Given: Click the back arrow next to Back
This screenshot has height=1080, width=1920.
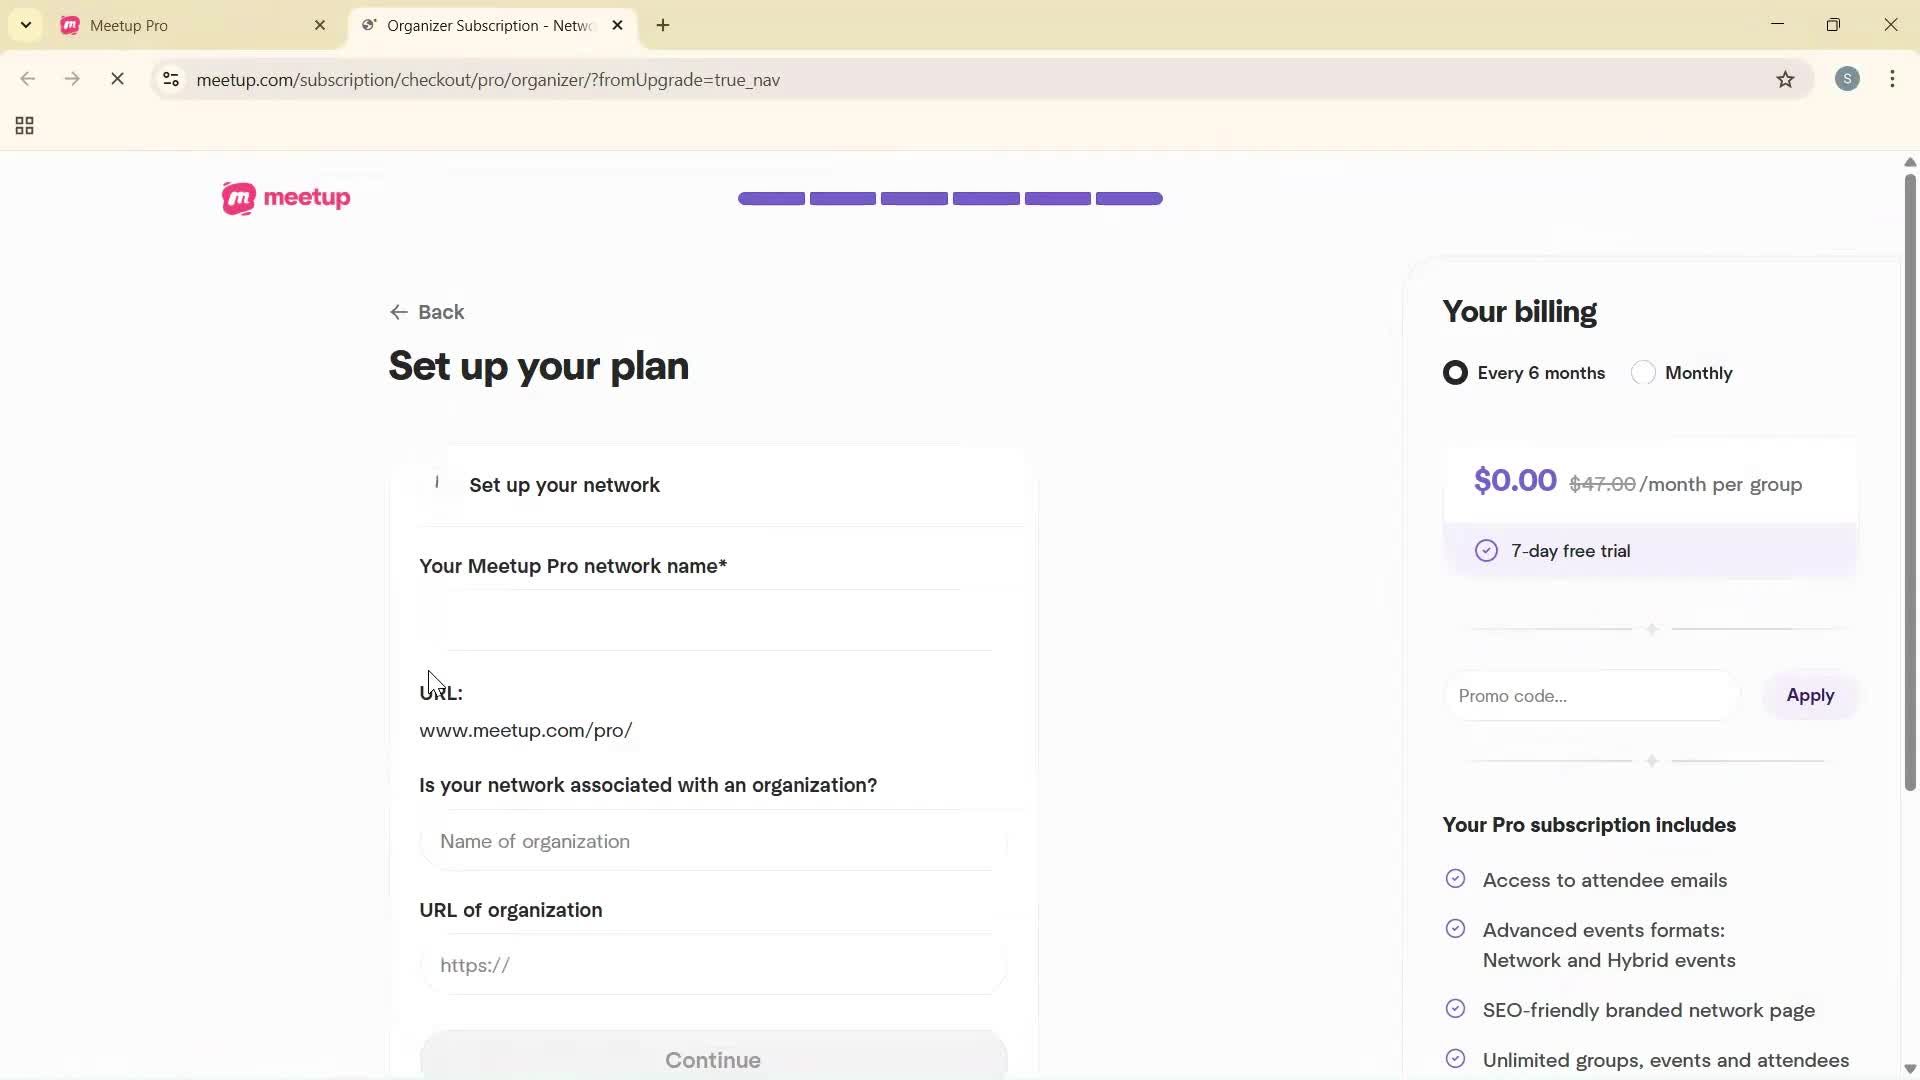Looking at the screenshot, I should (x=399, y=312).
